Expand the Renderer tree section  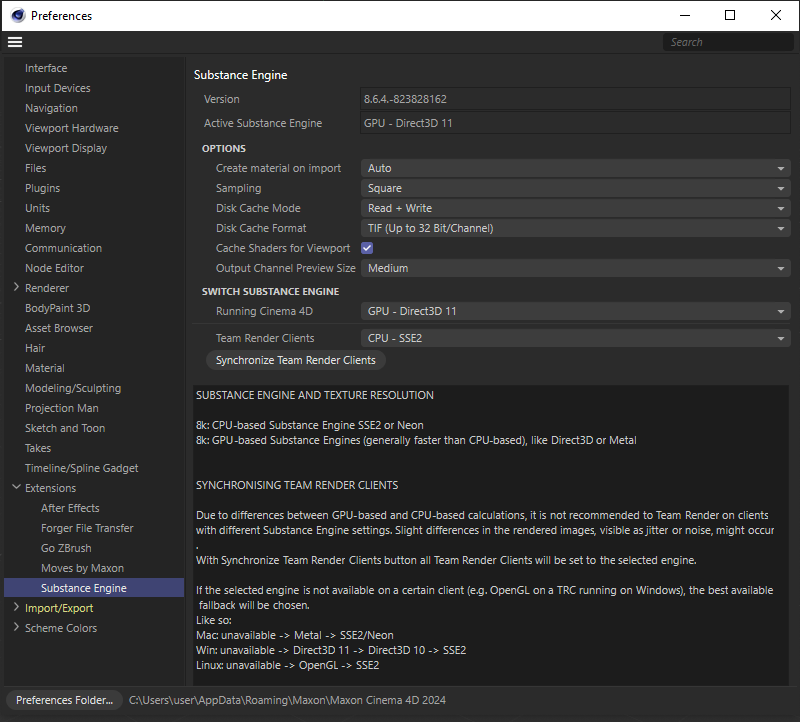point(16,288)
